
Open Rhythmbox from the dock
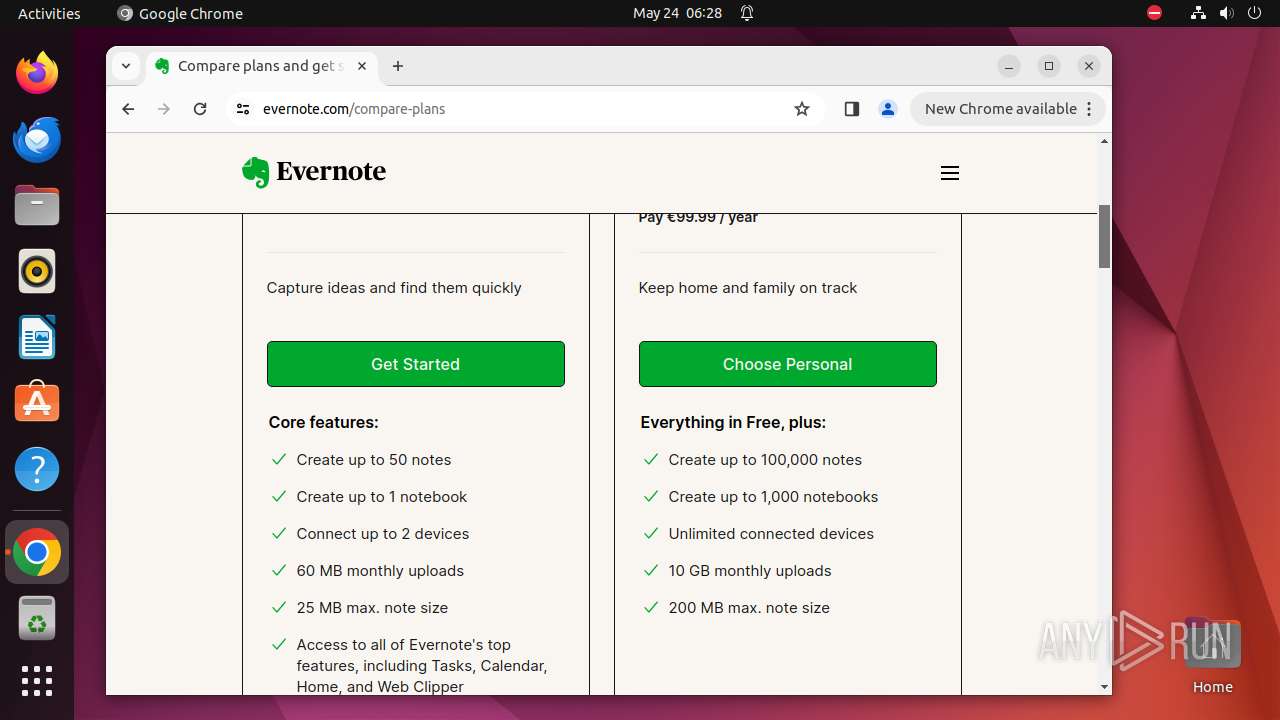coord(37,271)
